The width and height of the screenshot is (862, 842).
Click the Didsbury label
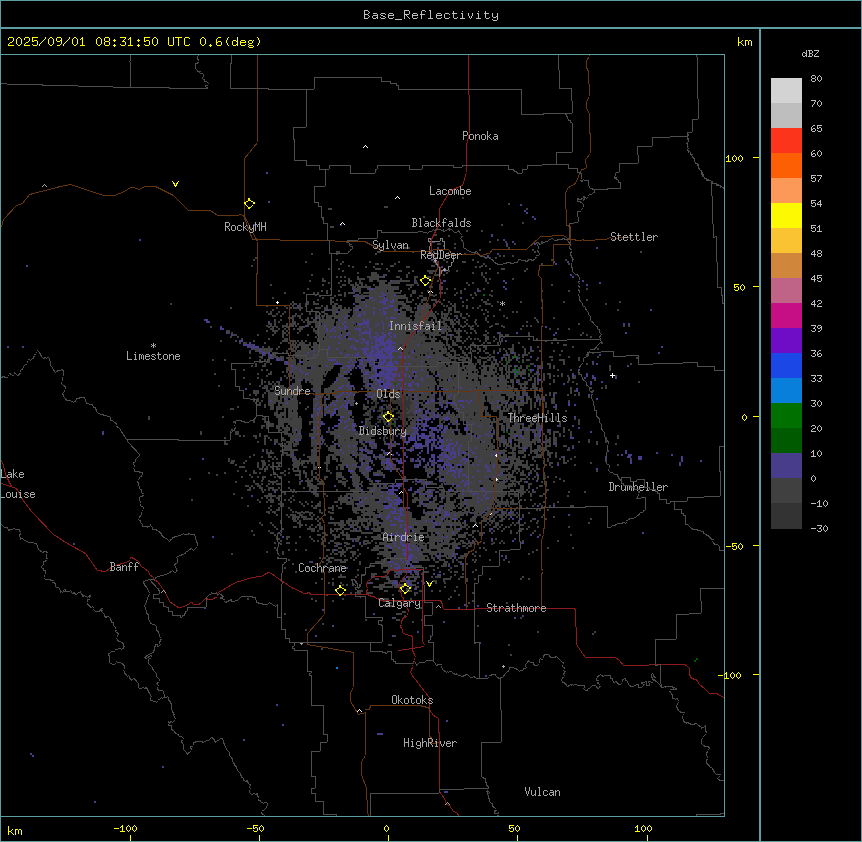point(383,431)
